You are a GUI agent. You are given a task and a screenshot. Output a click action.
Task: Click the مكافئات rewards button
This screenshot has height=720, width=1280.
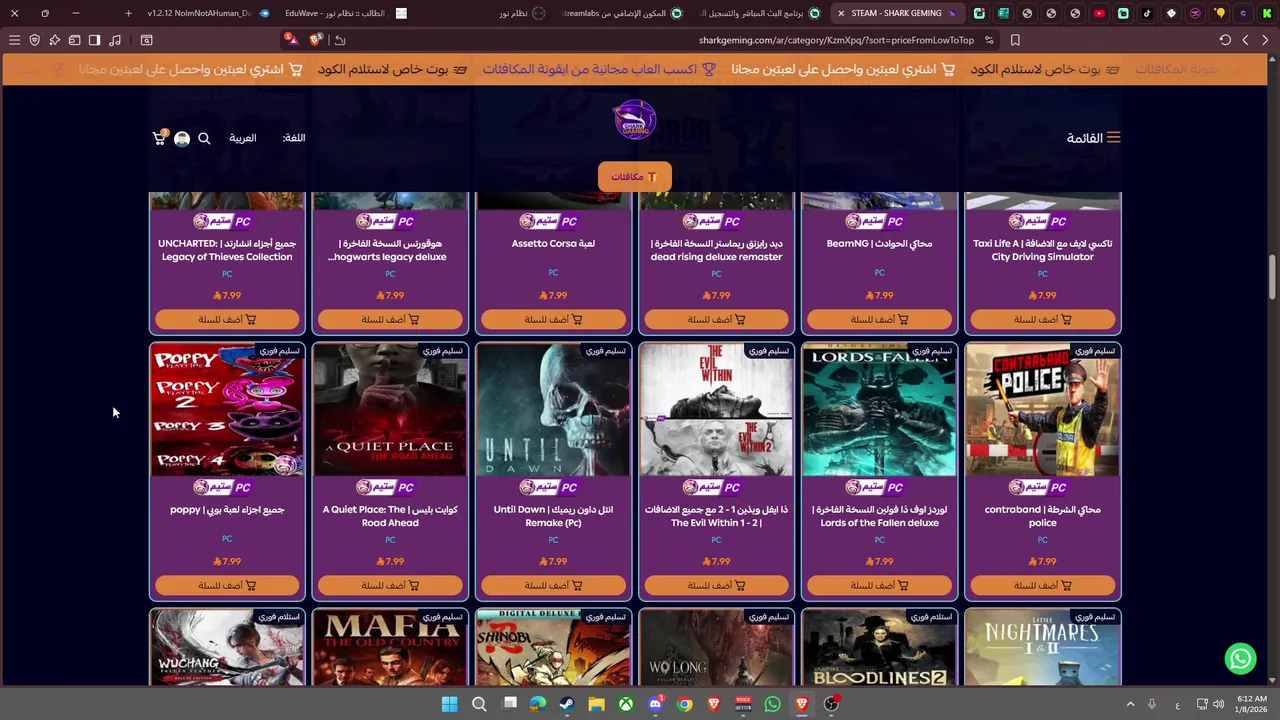[634, 177]
